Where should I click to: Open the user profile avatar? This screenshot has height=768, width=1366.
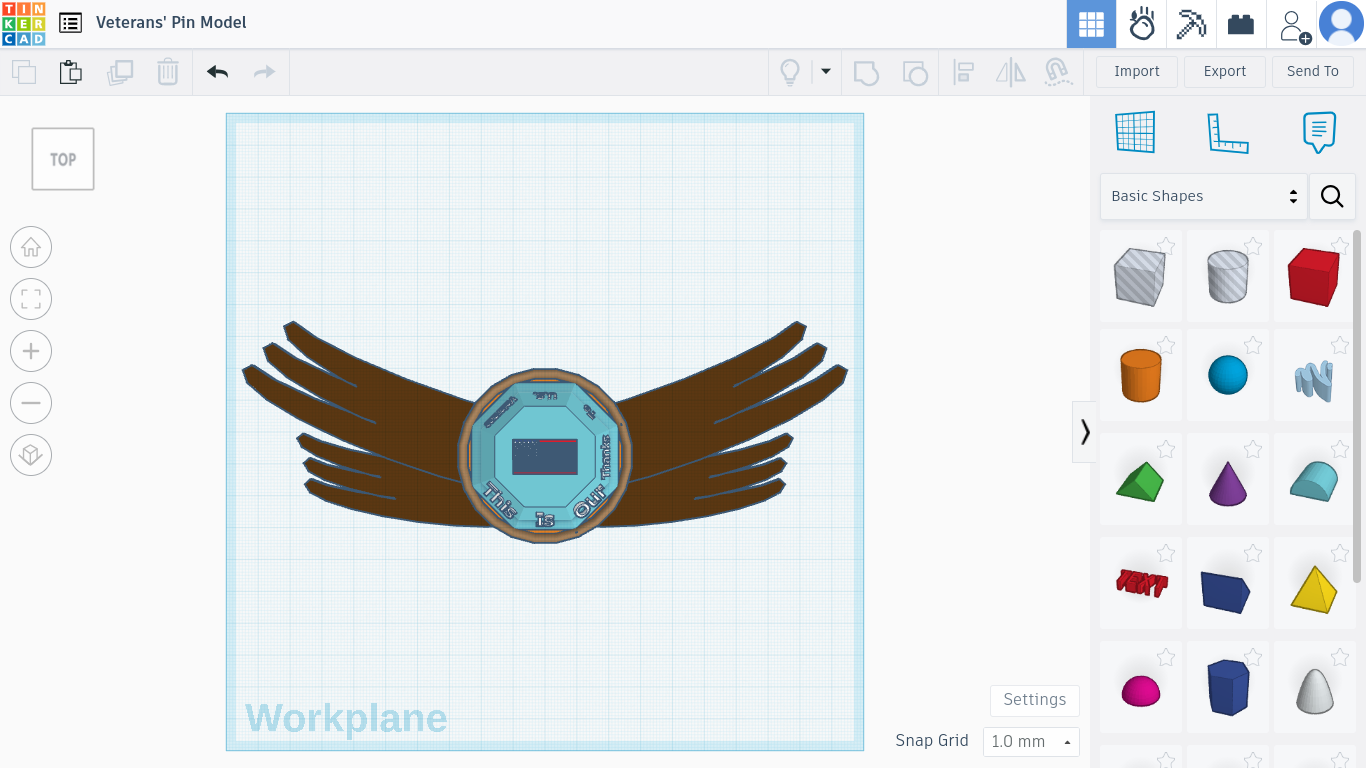coord(1341,24)
